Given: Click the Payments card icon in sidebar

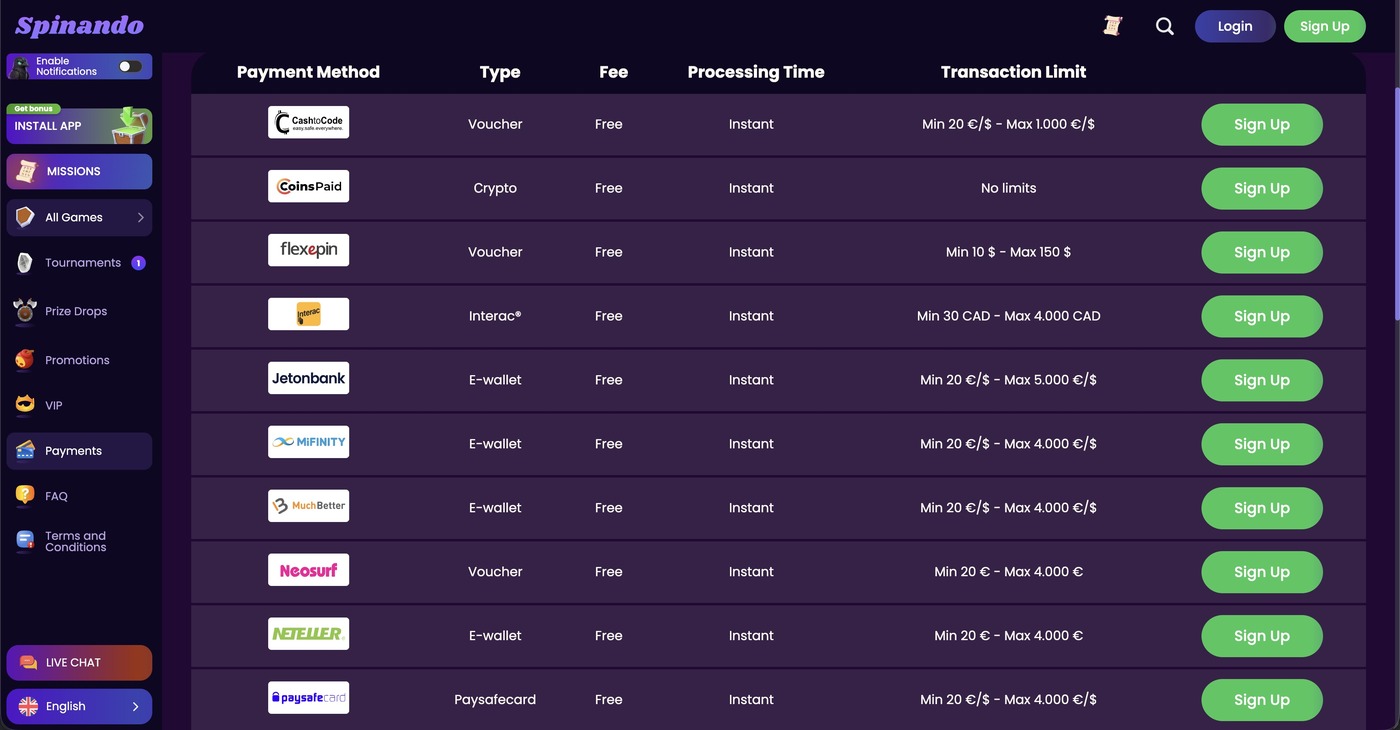Looking at the screenshot, I should (25, 451).
